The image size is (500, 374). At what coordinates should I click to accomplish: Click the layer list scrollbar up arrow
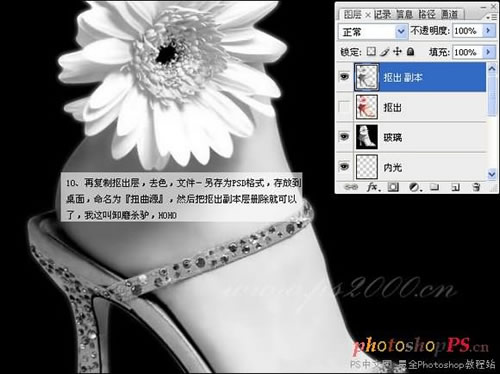pyautogui.click(x=492, y=69)
